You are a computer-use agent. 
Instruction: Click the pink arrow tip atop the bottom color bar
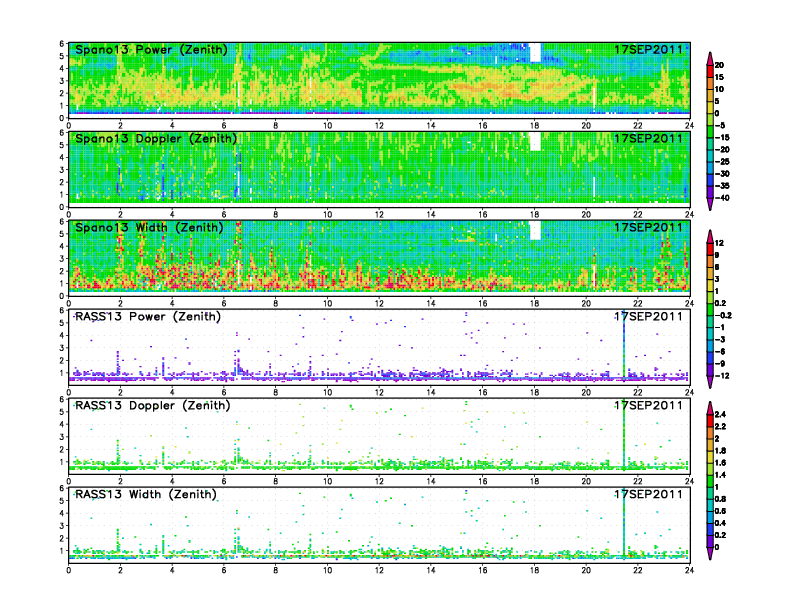pos(710,407)
